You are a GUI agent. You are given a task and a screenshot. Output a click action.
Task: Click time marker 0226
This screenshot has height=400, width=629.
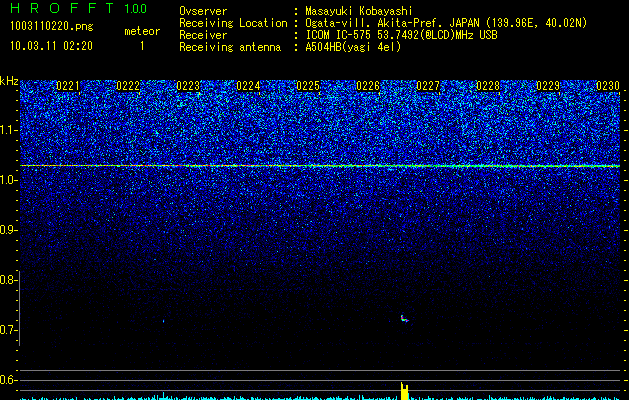click(368, 86)
